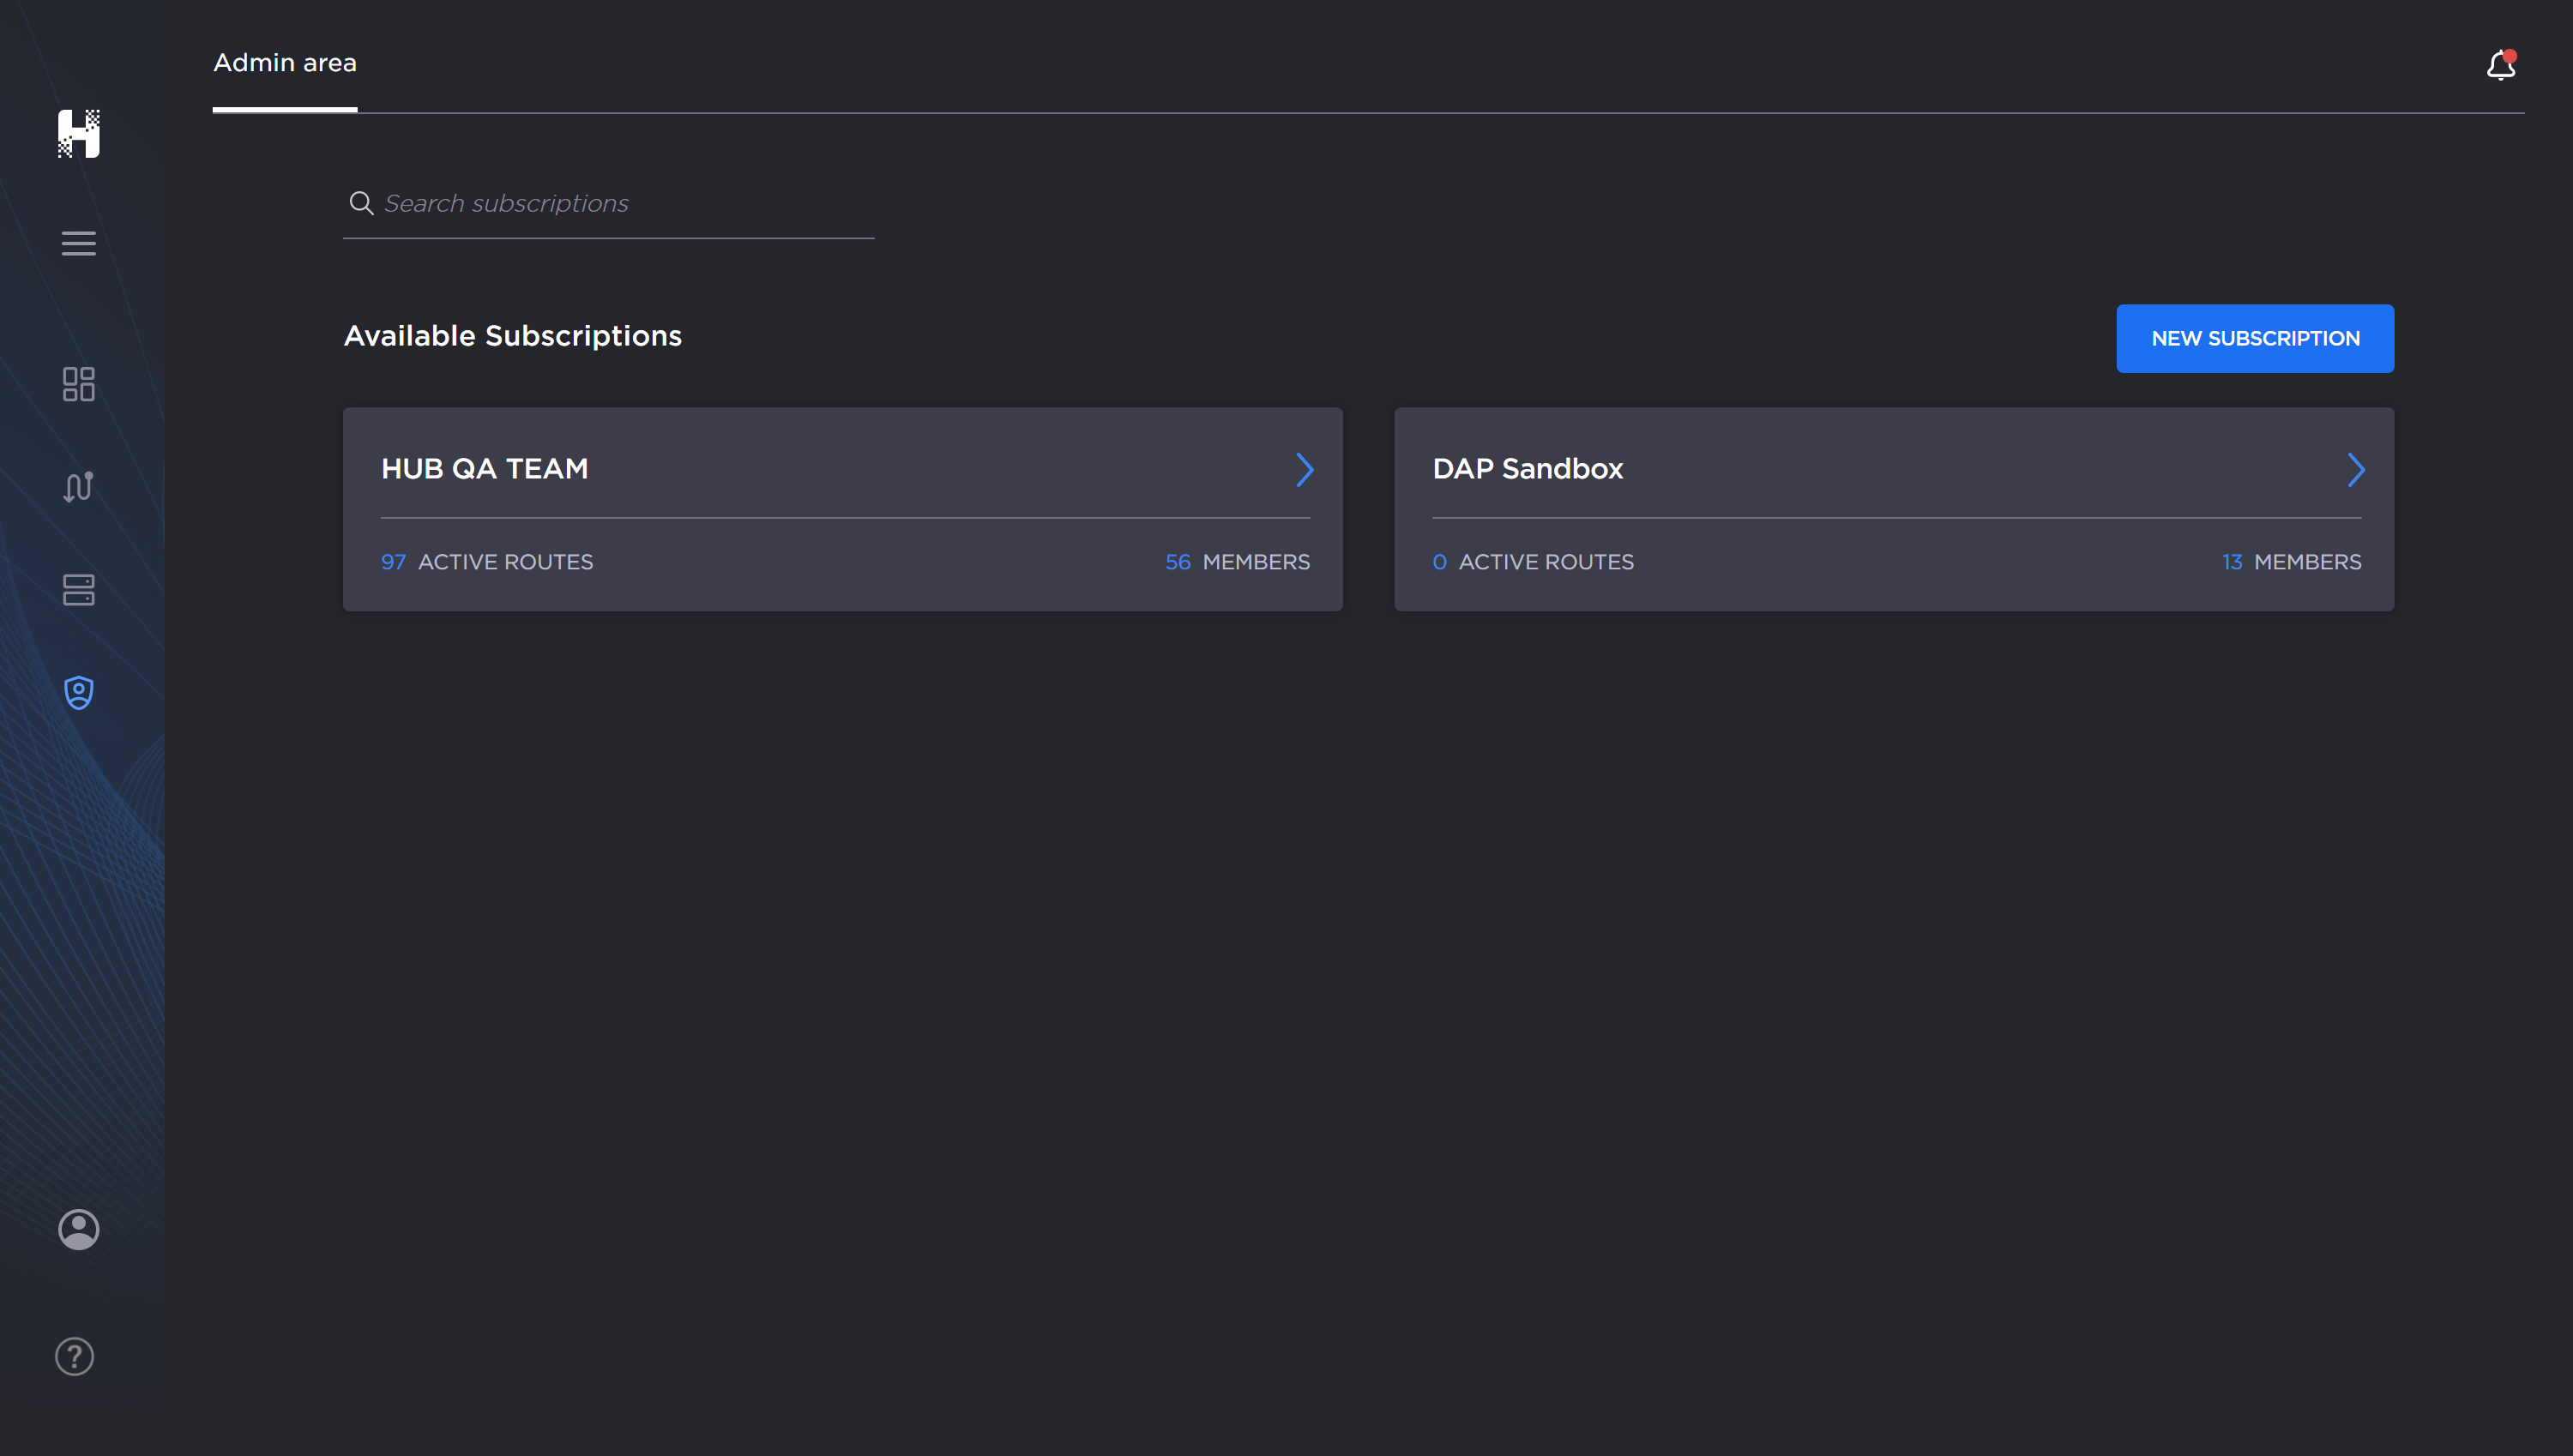Viewport: 2573px width, 1456px height.
Task: Open the notifications bell
Action: 2500,66
